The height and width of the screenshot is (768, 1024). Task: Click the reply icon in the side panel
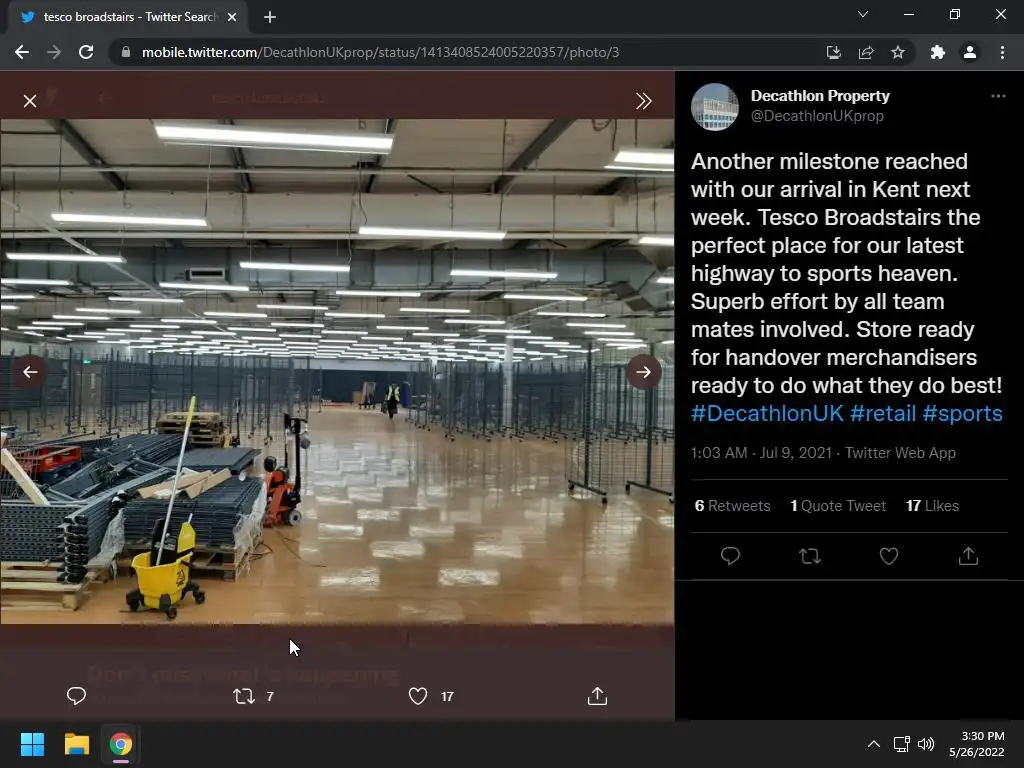730,556
